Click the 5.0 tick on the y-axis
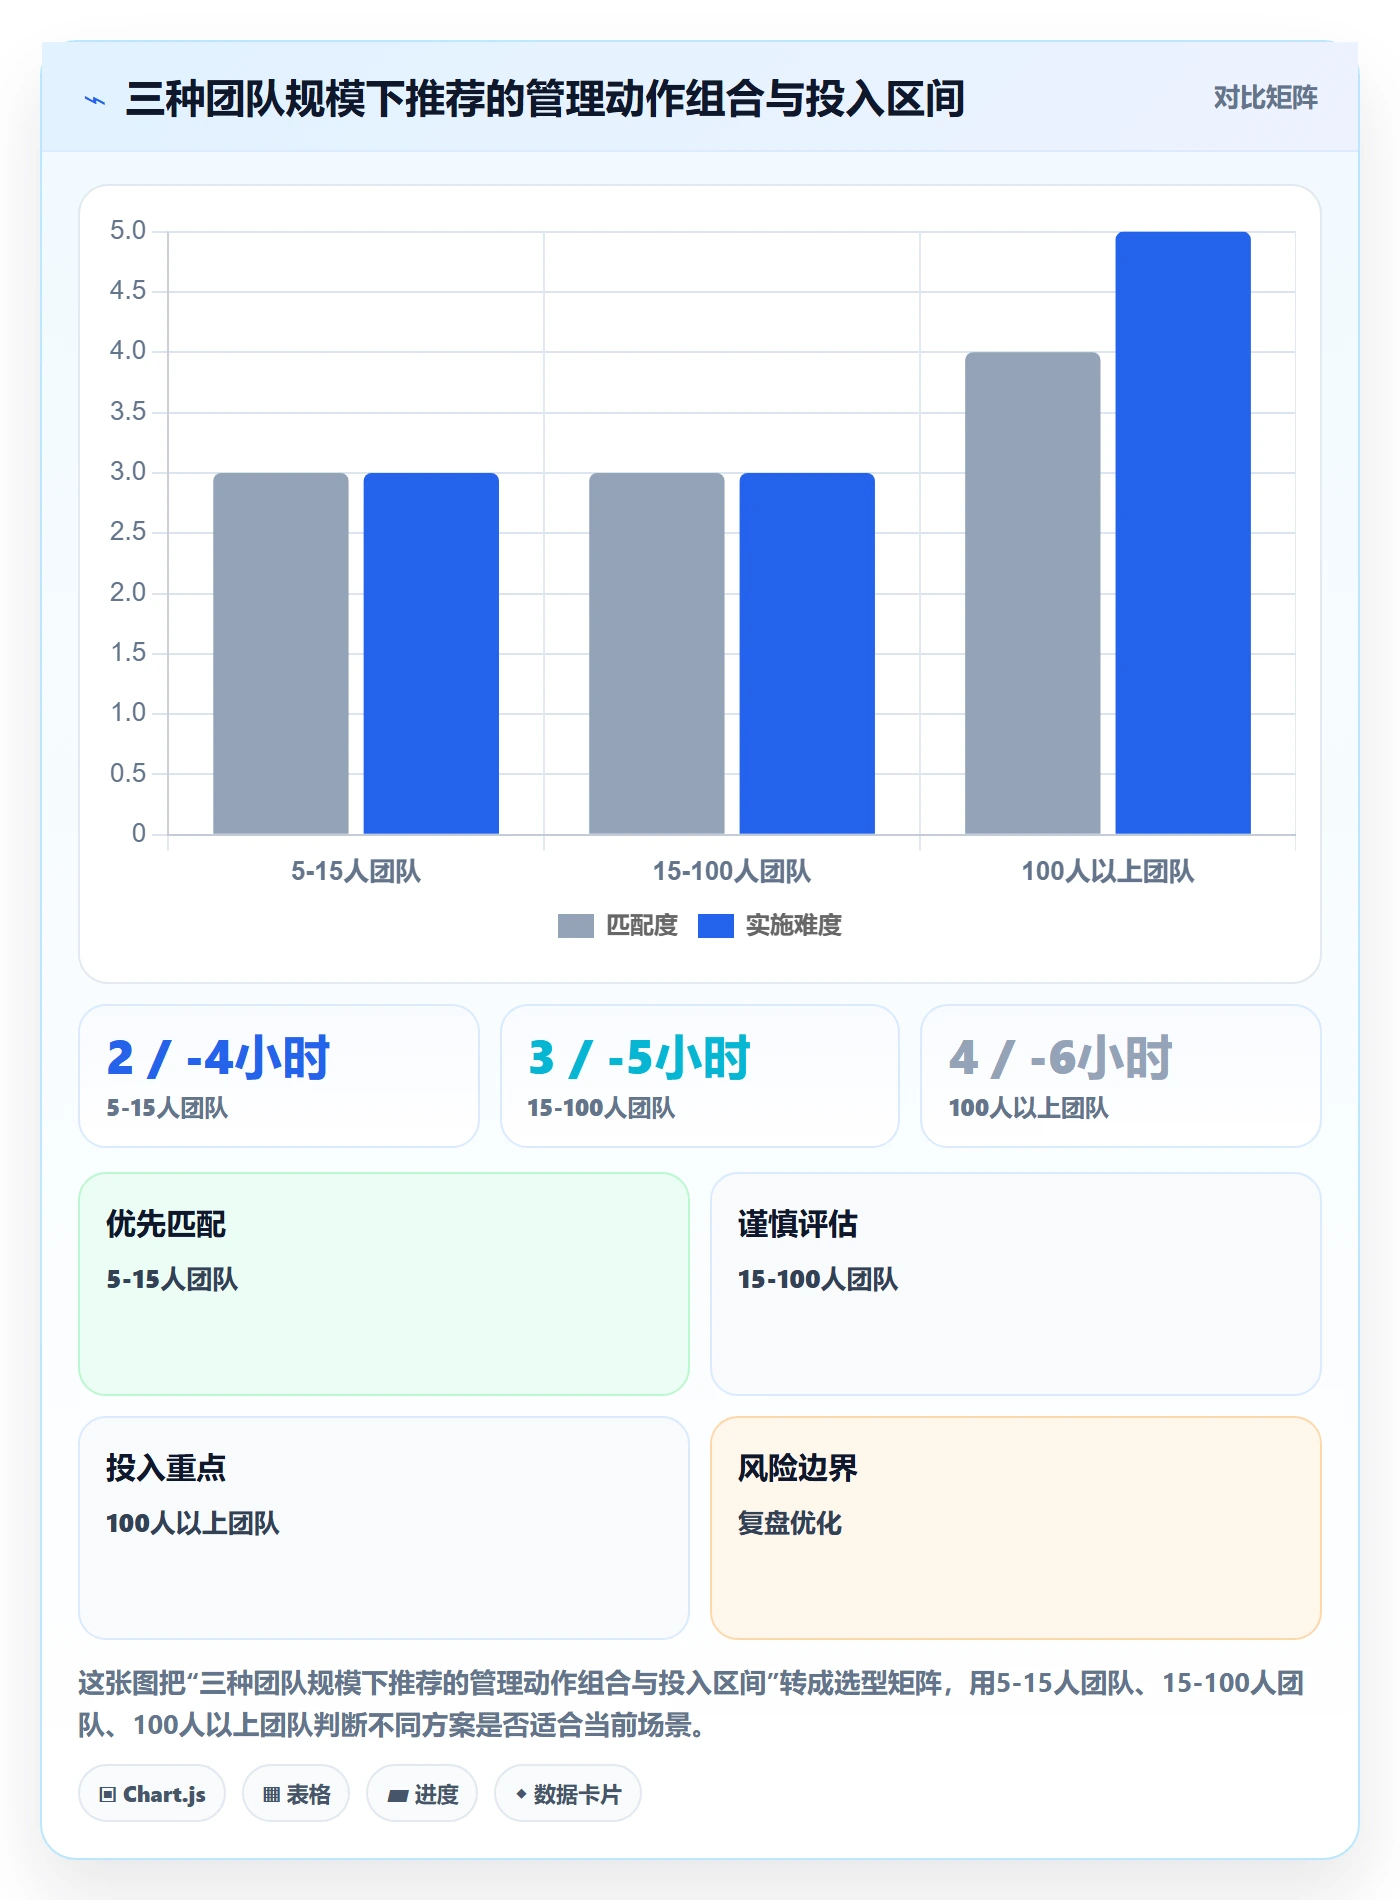 [128, 231]
